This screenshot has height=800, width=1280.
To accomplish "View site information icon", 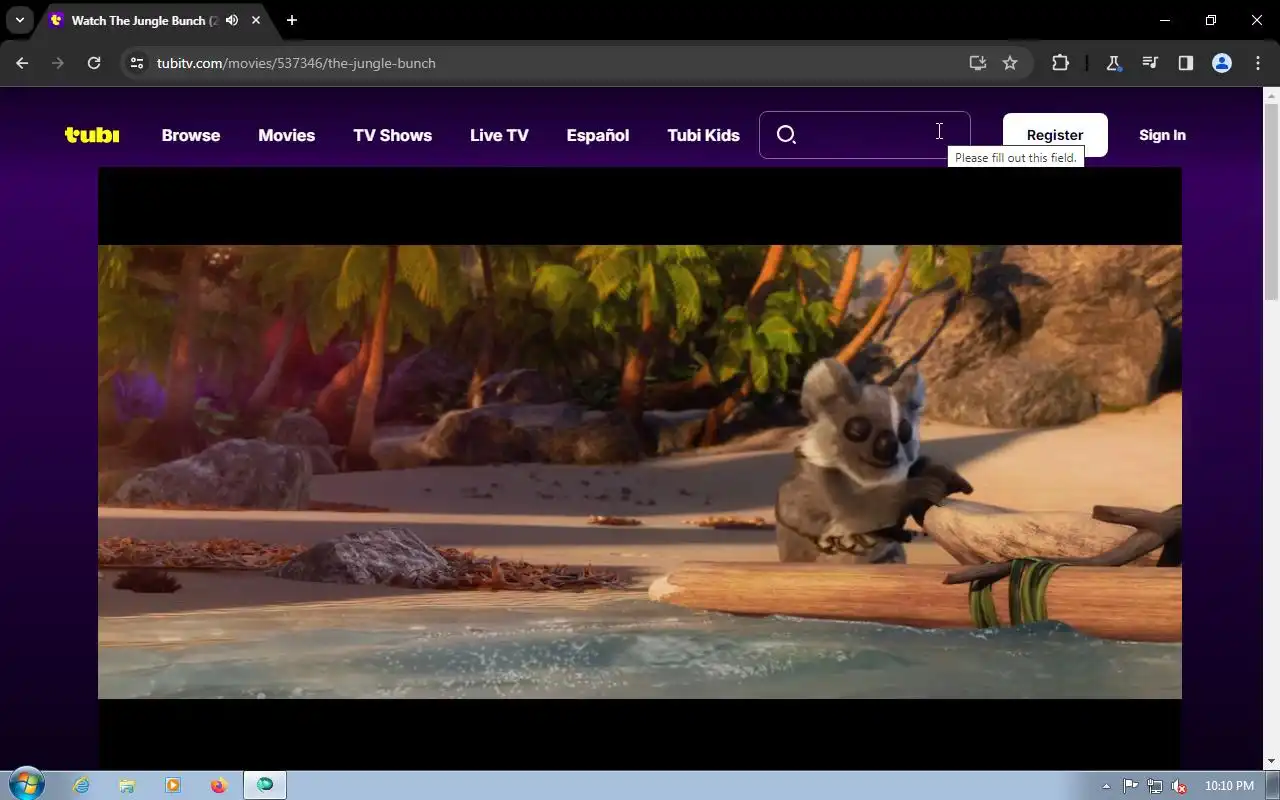I will coord(138,63).
